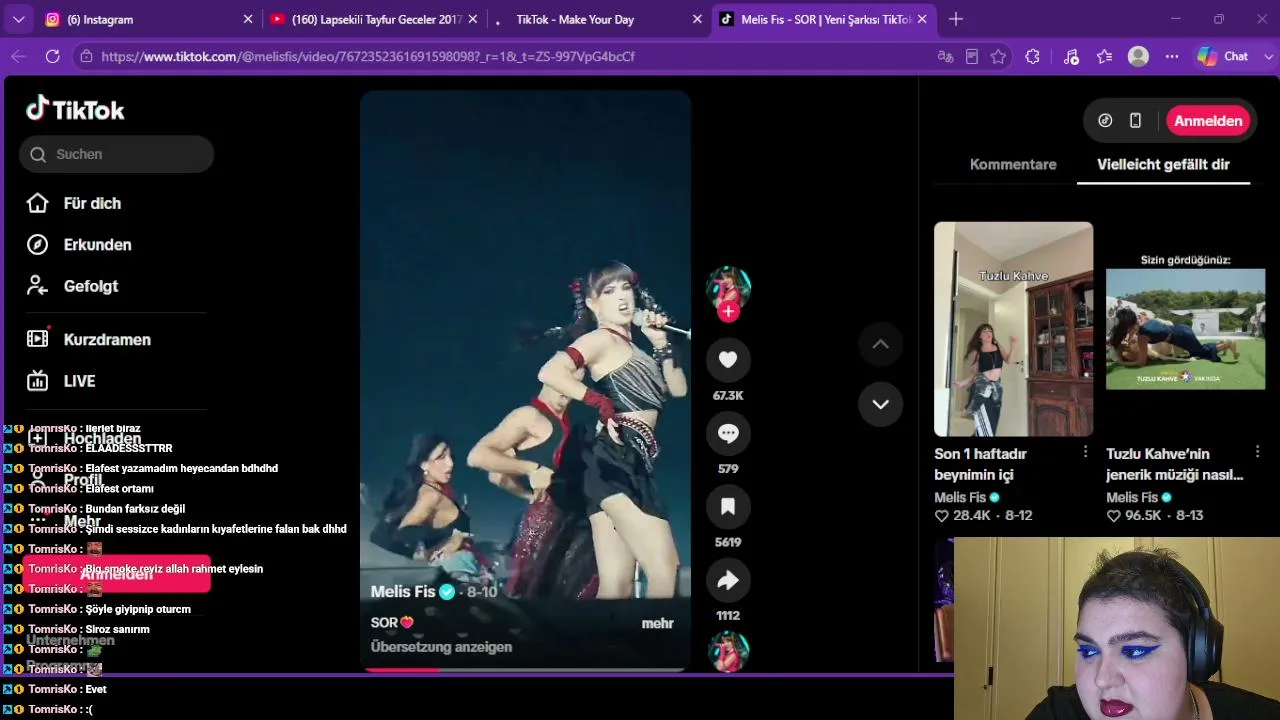Open the 'Son 1 haftadır beynimin içi' title
Image resolution: width=1280 pixels, height=720 pixels.
(x=983, y=464)
